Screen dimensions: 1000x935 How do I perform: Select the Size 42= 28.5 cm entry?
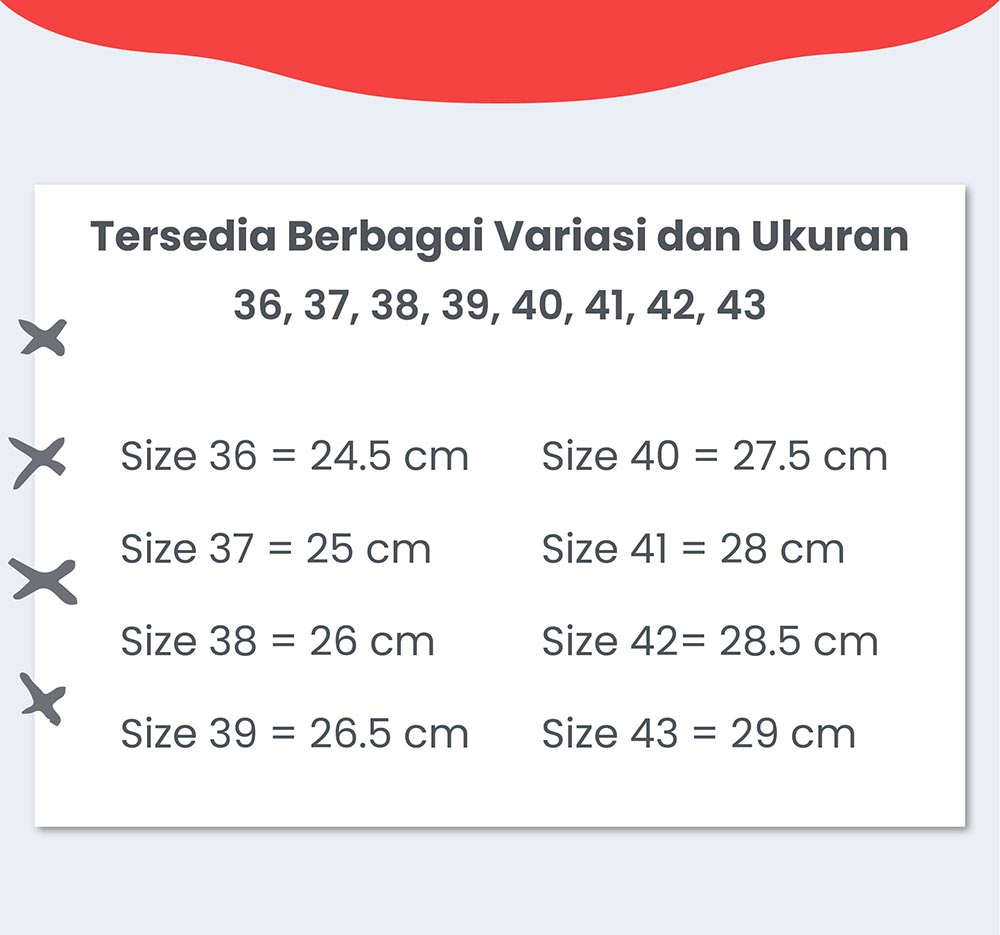[x=710, y=641]
